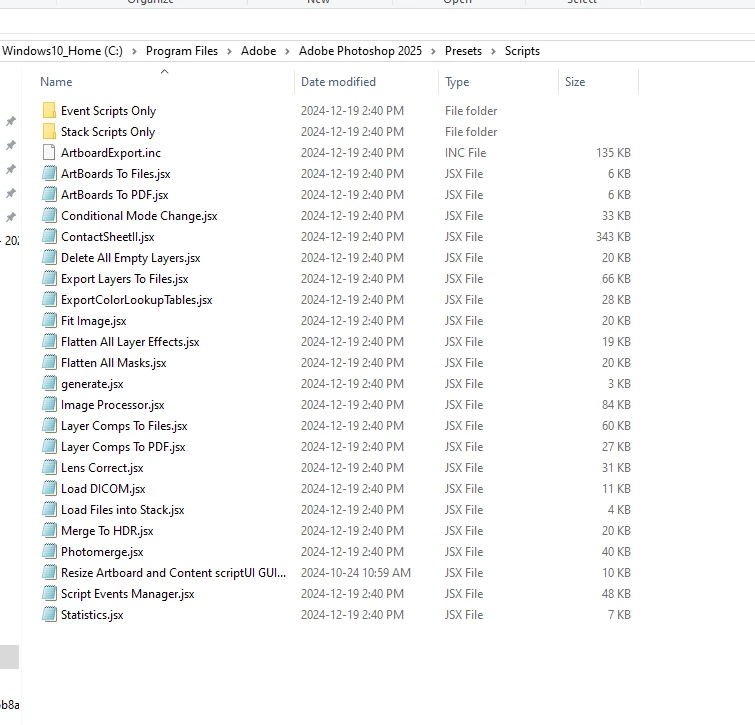Click the Load Files into Stack.jsx icon
The width and height of the screenshot is (755, 725).
(x=49, y=510)
